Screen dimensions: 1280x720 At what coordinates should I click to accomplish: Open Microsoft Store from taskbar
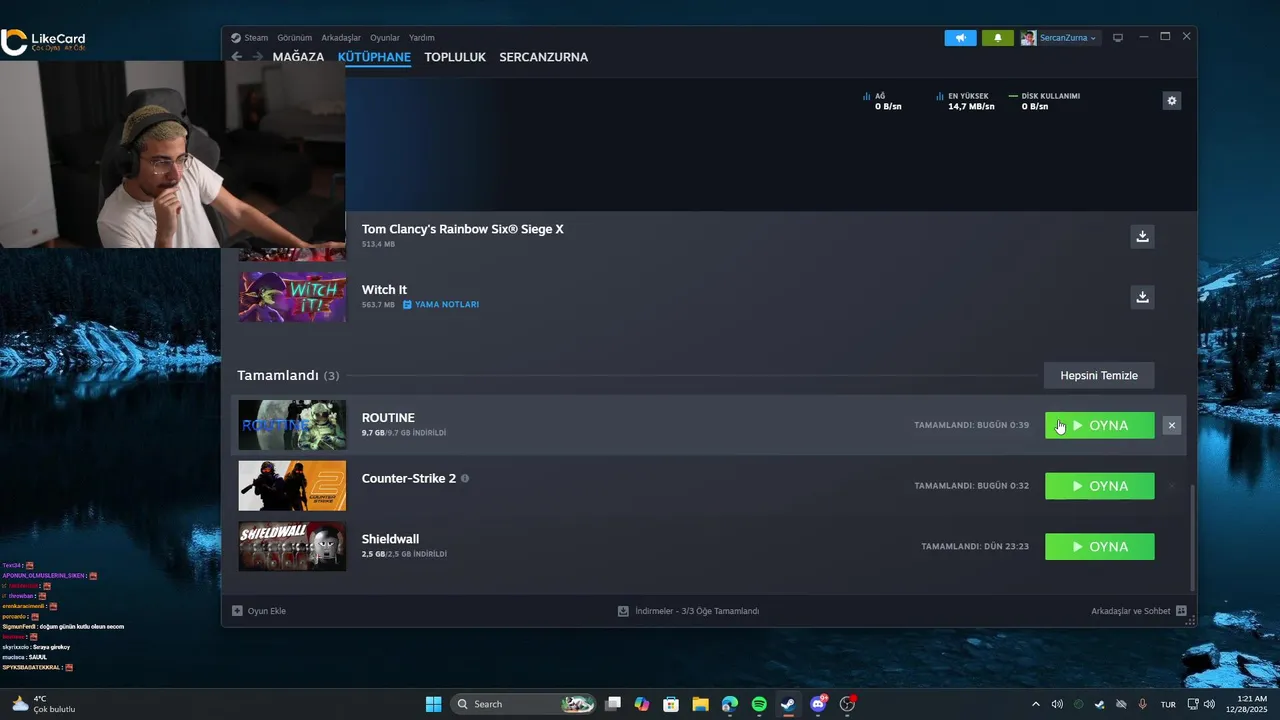[671, 704]
